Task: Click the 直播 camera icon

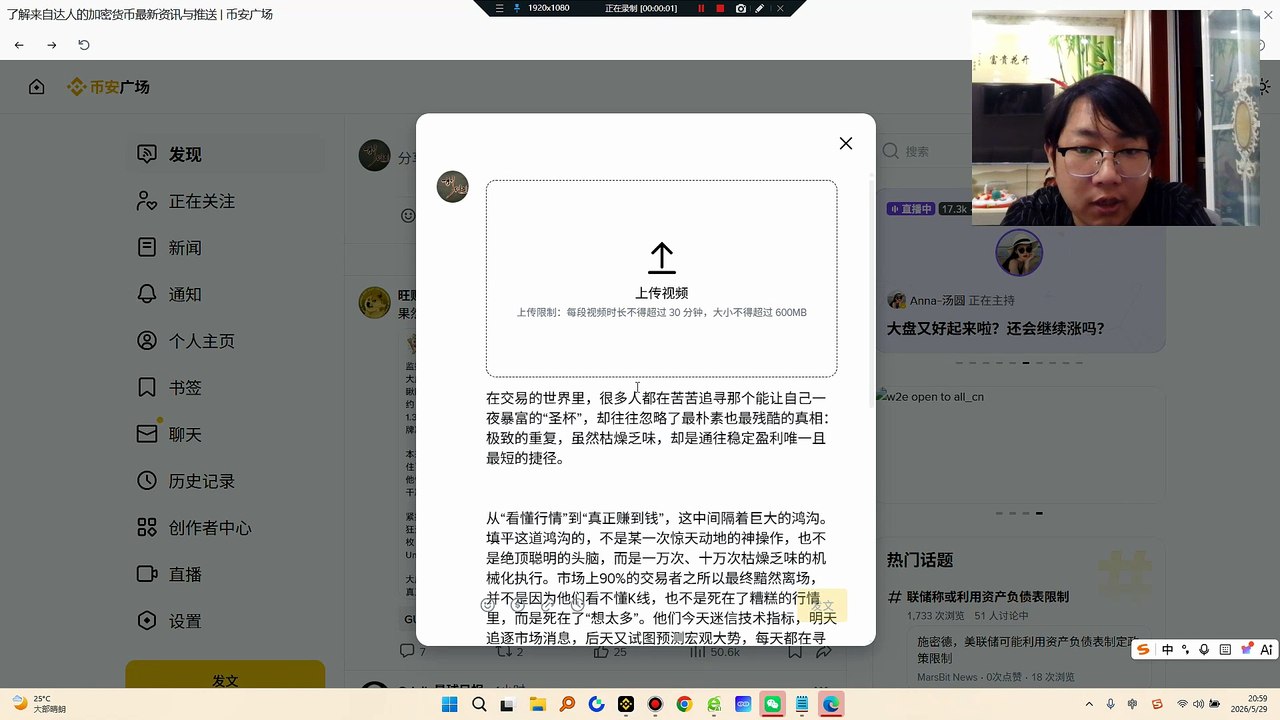Action: pos(147,574)
